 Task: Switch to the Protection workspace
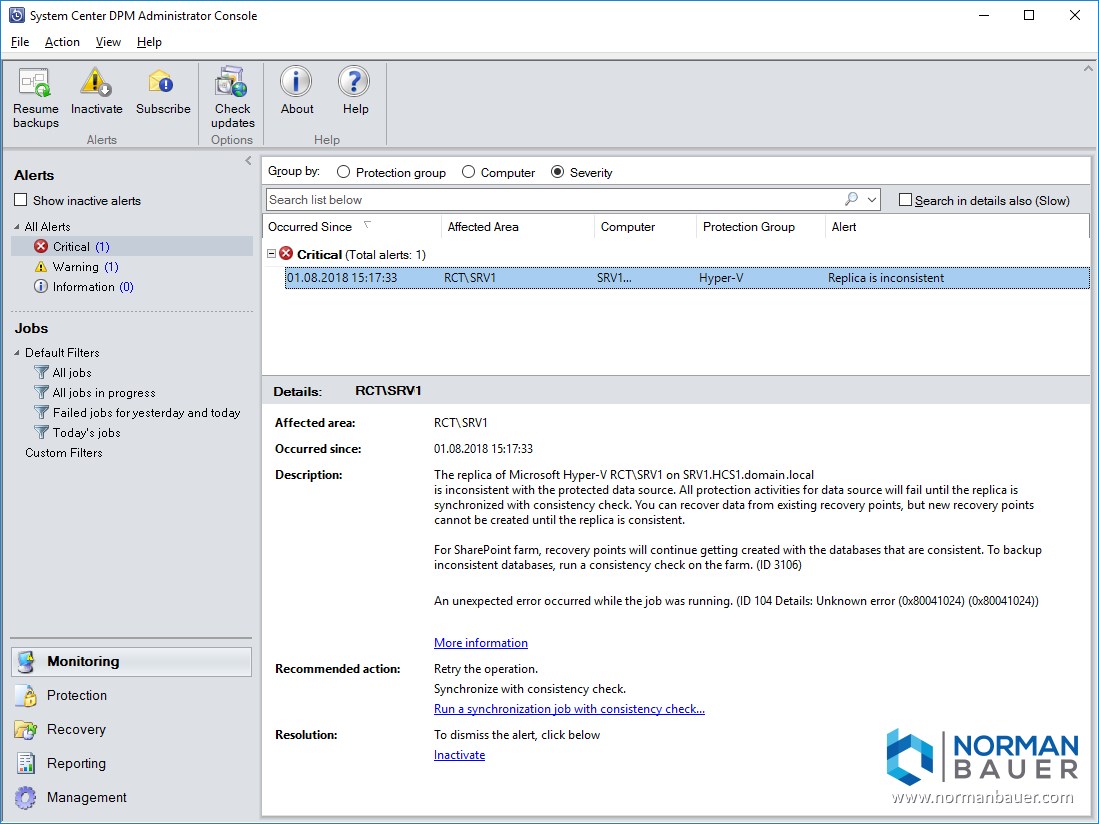131,695
